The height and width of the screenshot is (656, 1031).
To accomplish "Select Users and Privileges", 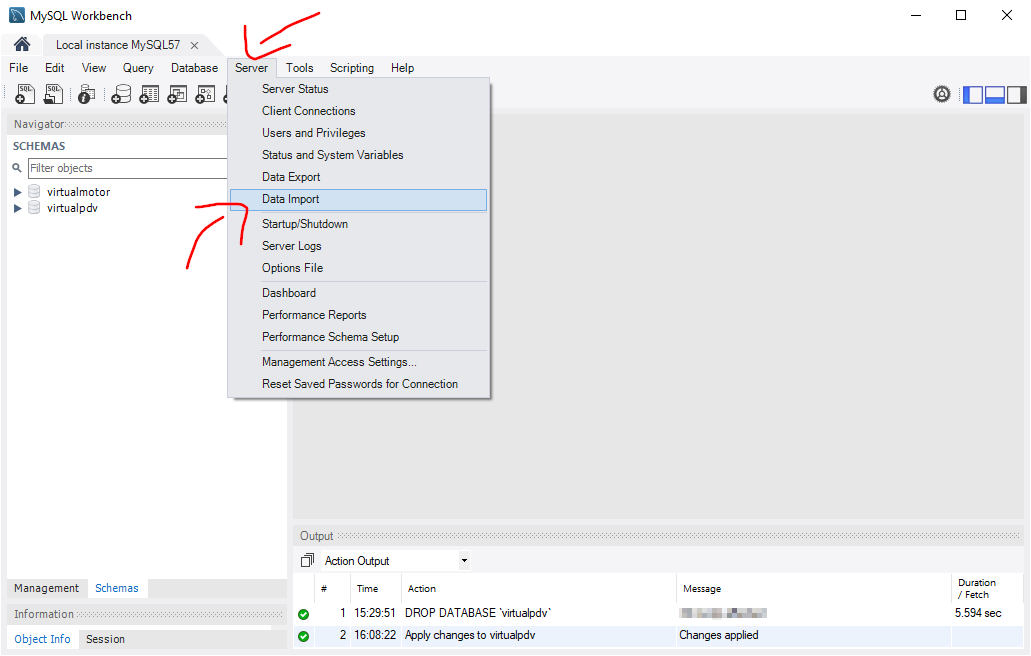I will point(358,133).
